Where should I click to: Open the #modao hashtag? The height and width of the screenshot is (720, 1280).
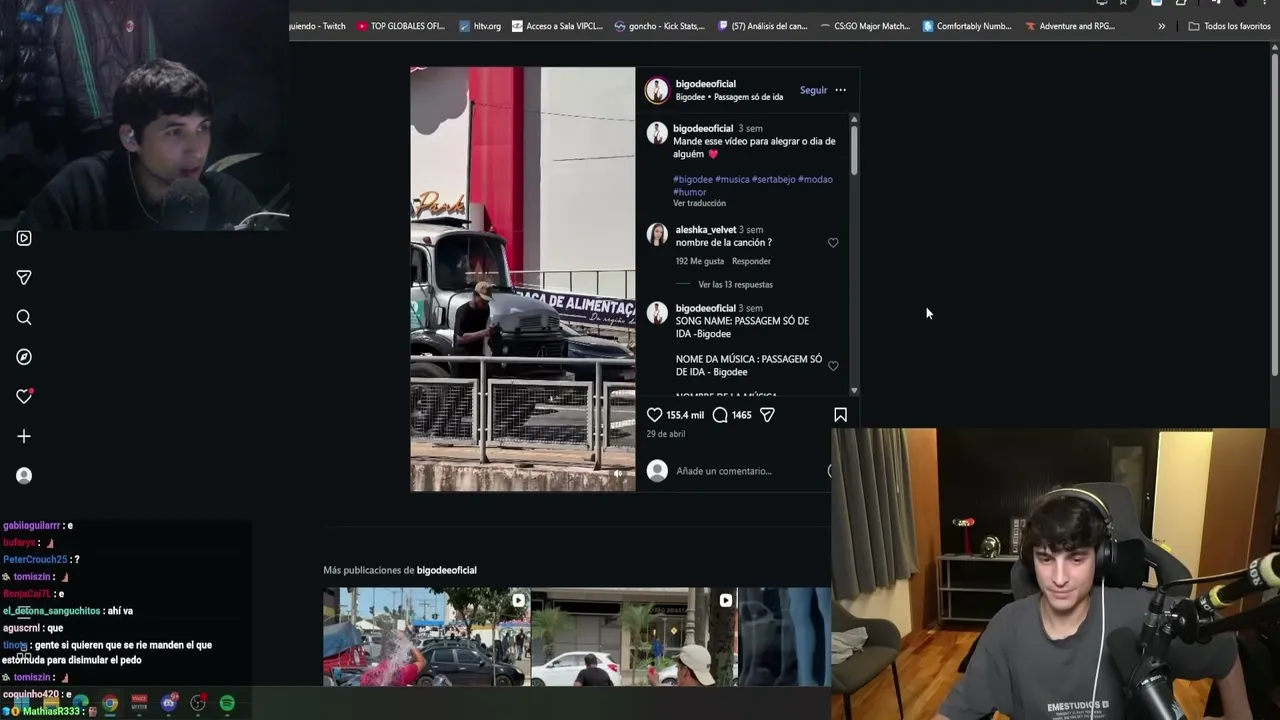pos(815,179)
